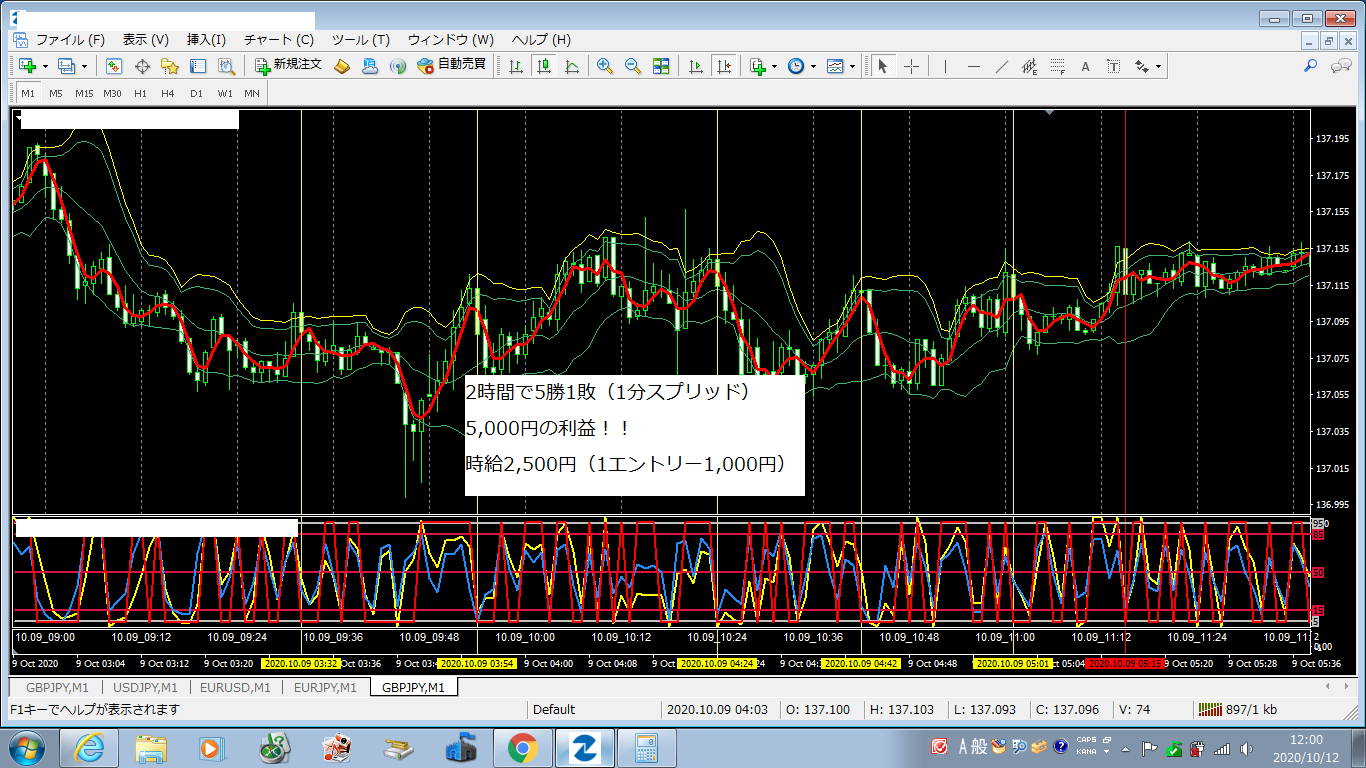1366x768 pixels.
Task: Open Google Chrome from the taskbar
Action: pyautogui.click(x=522, y=747)
